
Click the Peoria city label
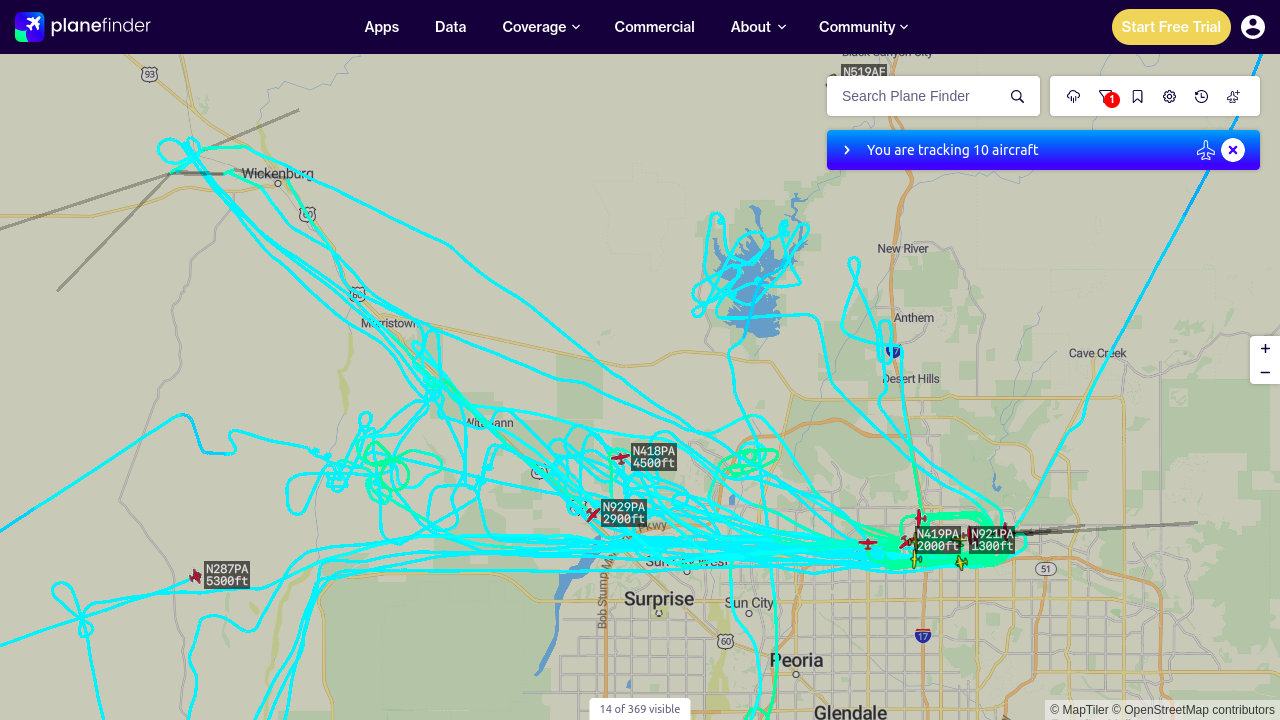pyautogui.click(x=797, y=660)
